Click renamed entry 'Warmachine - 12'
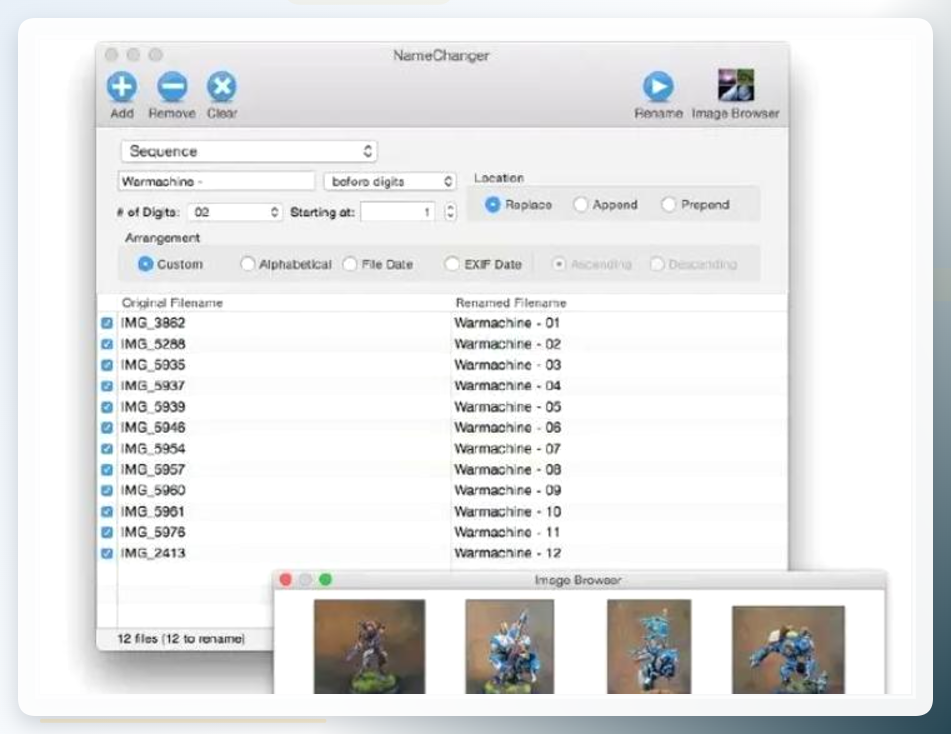 coord(507,553)
